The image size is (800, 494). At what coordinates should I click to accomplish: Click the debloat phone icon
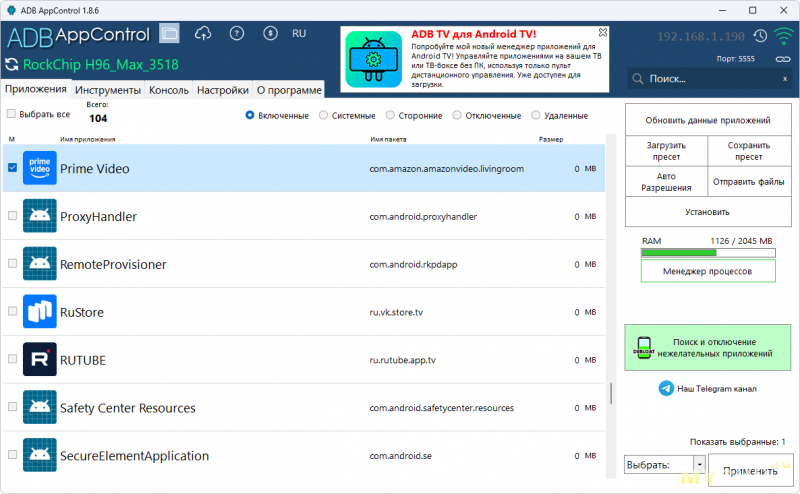(644, 348)
